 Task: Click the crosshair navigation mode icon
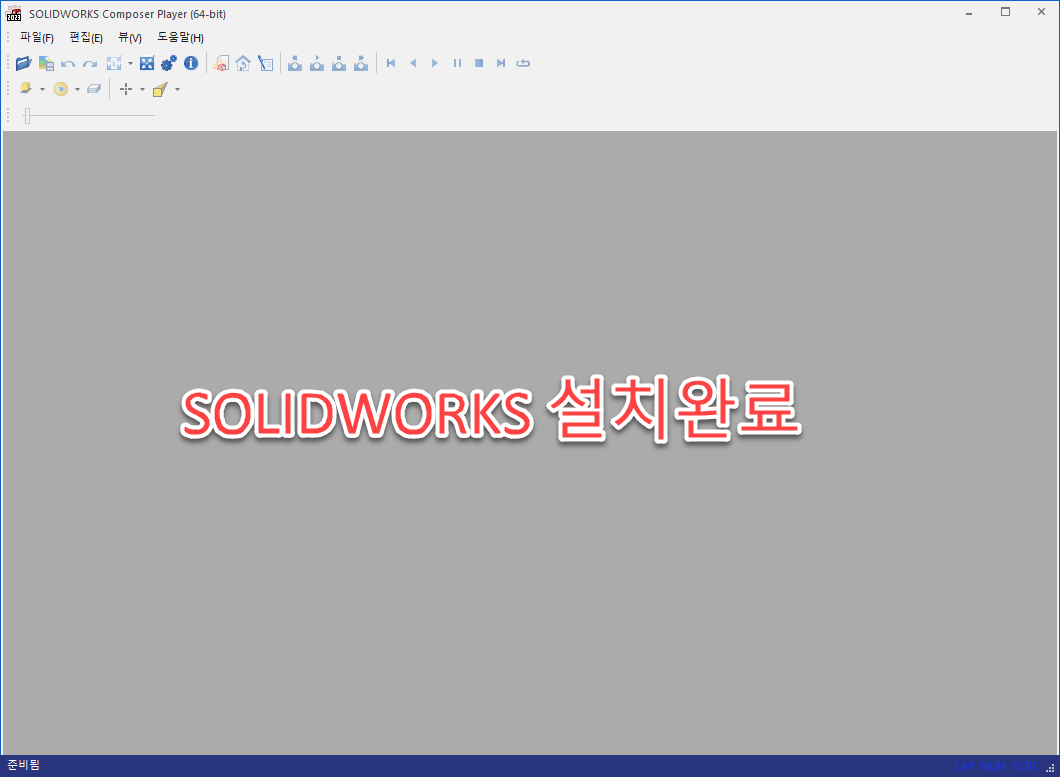click(126, 89)
